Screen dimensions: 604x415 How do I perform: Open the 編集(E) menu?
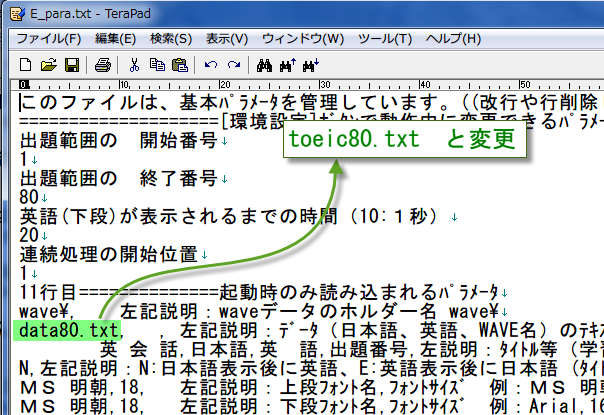115,38
